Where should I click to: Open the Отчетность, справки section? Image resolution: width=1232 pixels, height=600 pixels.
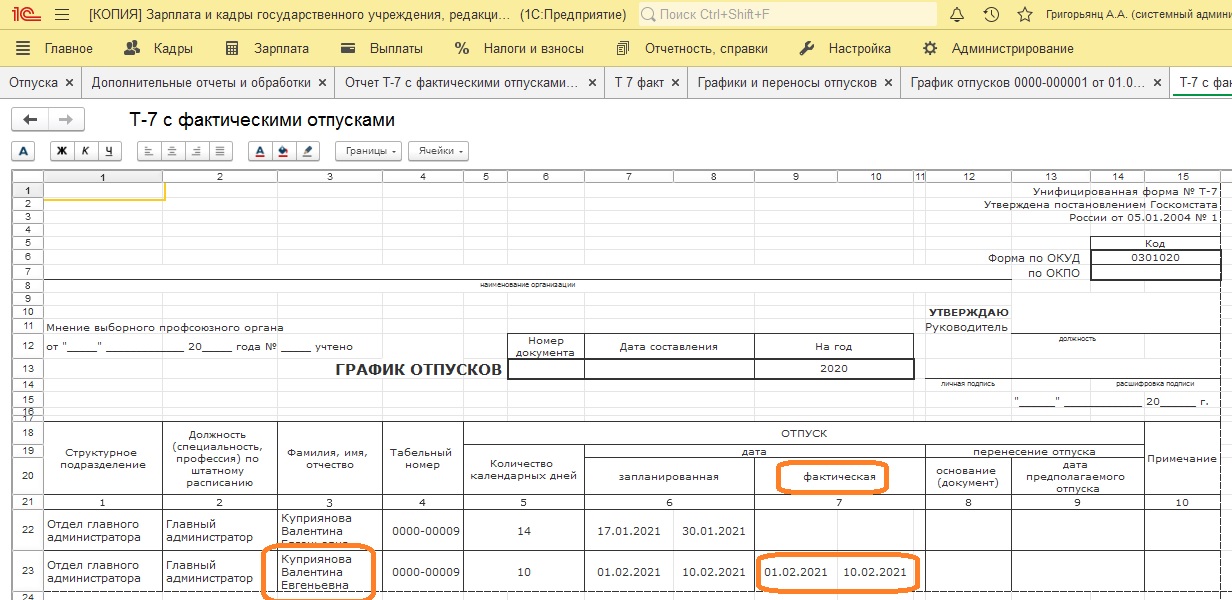tap(692, 48)
